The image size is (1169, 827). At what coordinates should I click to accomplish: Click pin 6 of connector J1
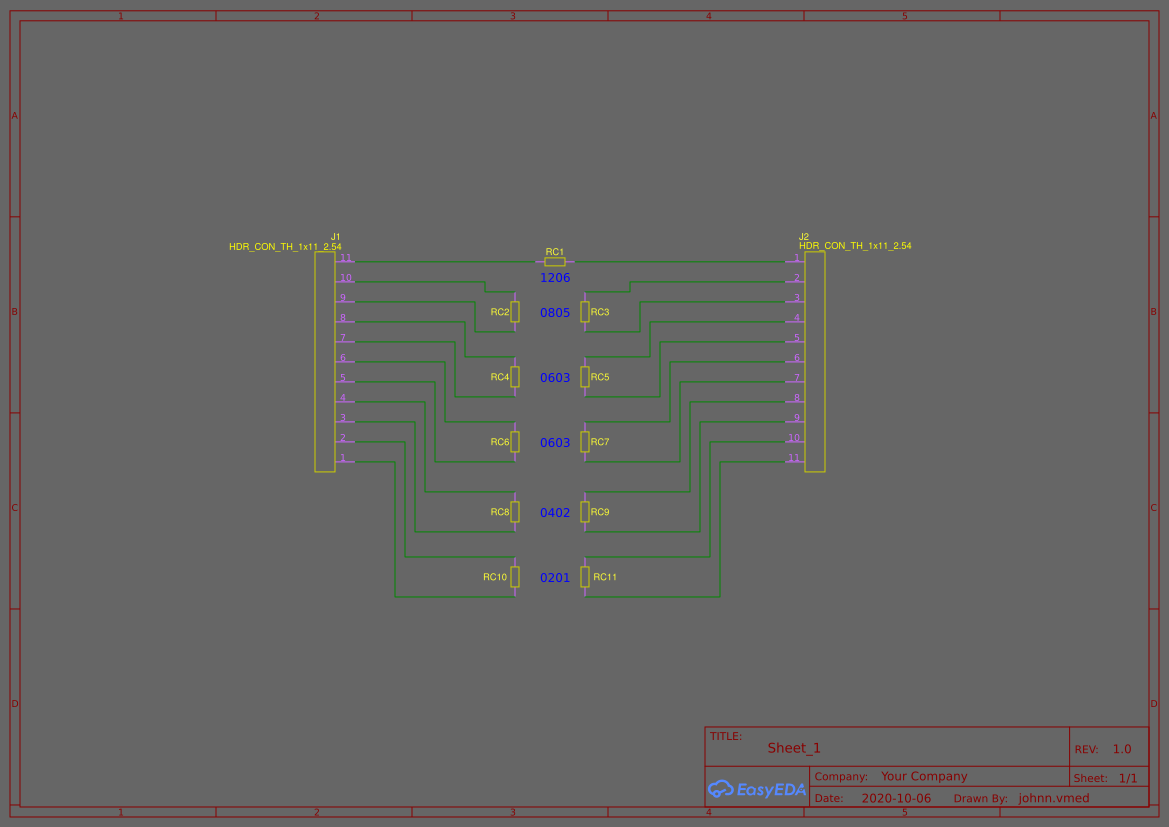(345, 359)
